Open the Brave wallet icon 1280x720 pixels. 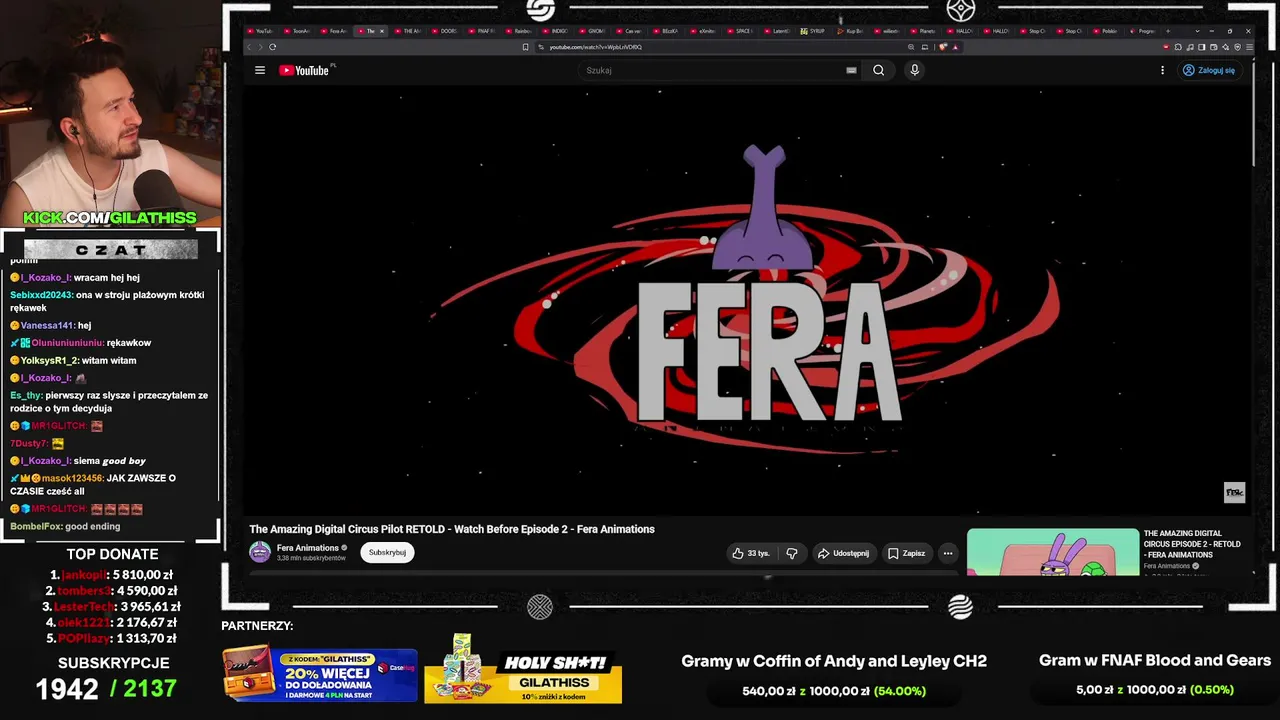(x=1214, y=47)
